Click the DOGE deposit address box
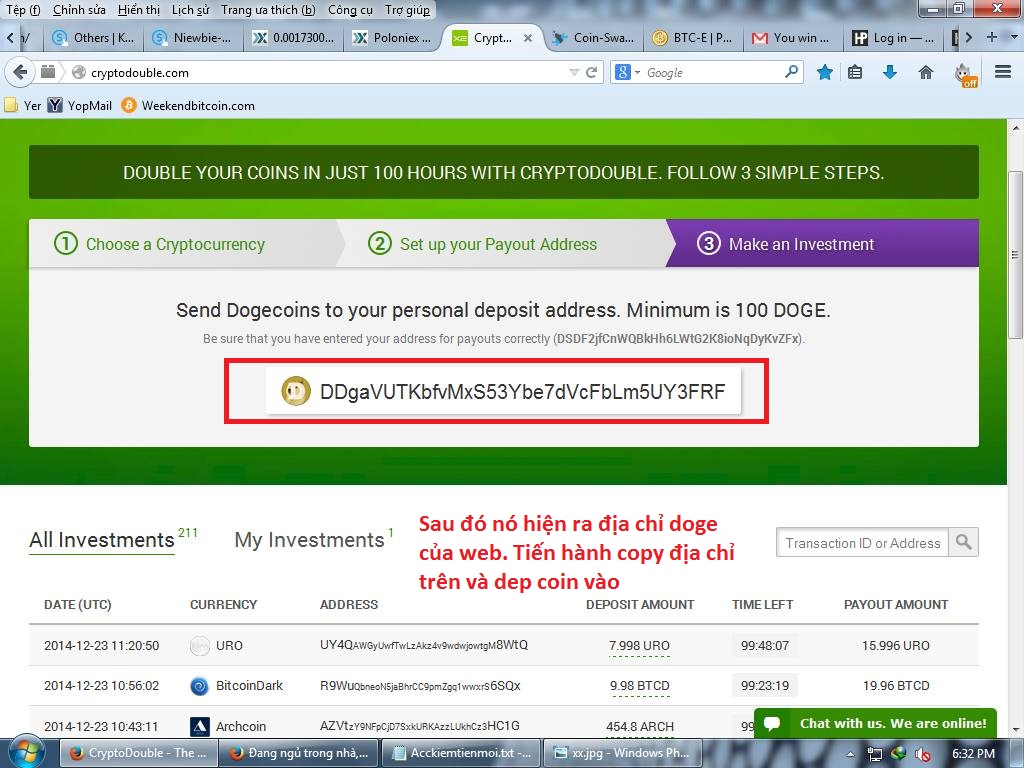Screen dimensions: 1024x768 (x=504, y=391)
